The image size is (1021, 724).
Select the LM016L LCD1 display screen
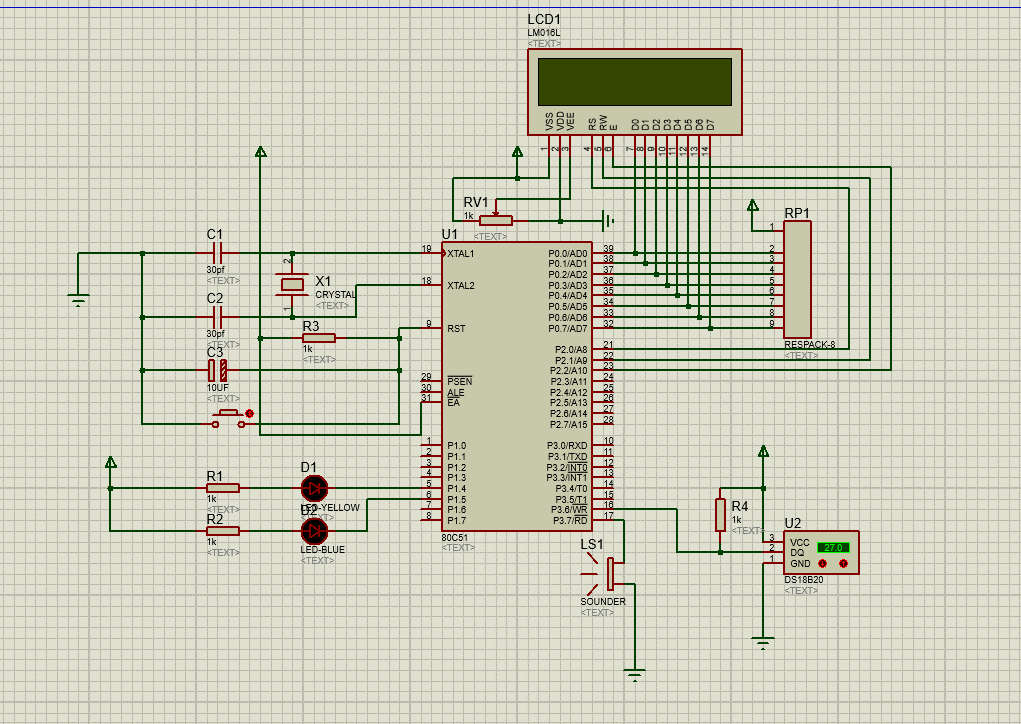[635, 81]
